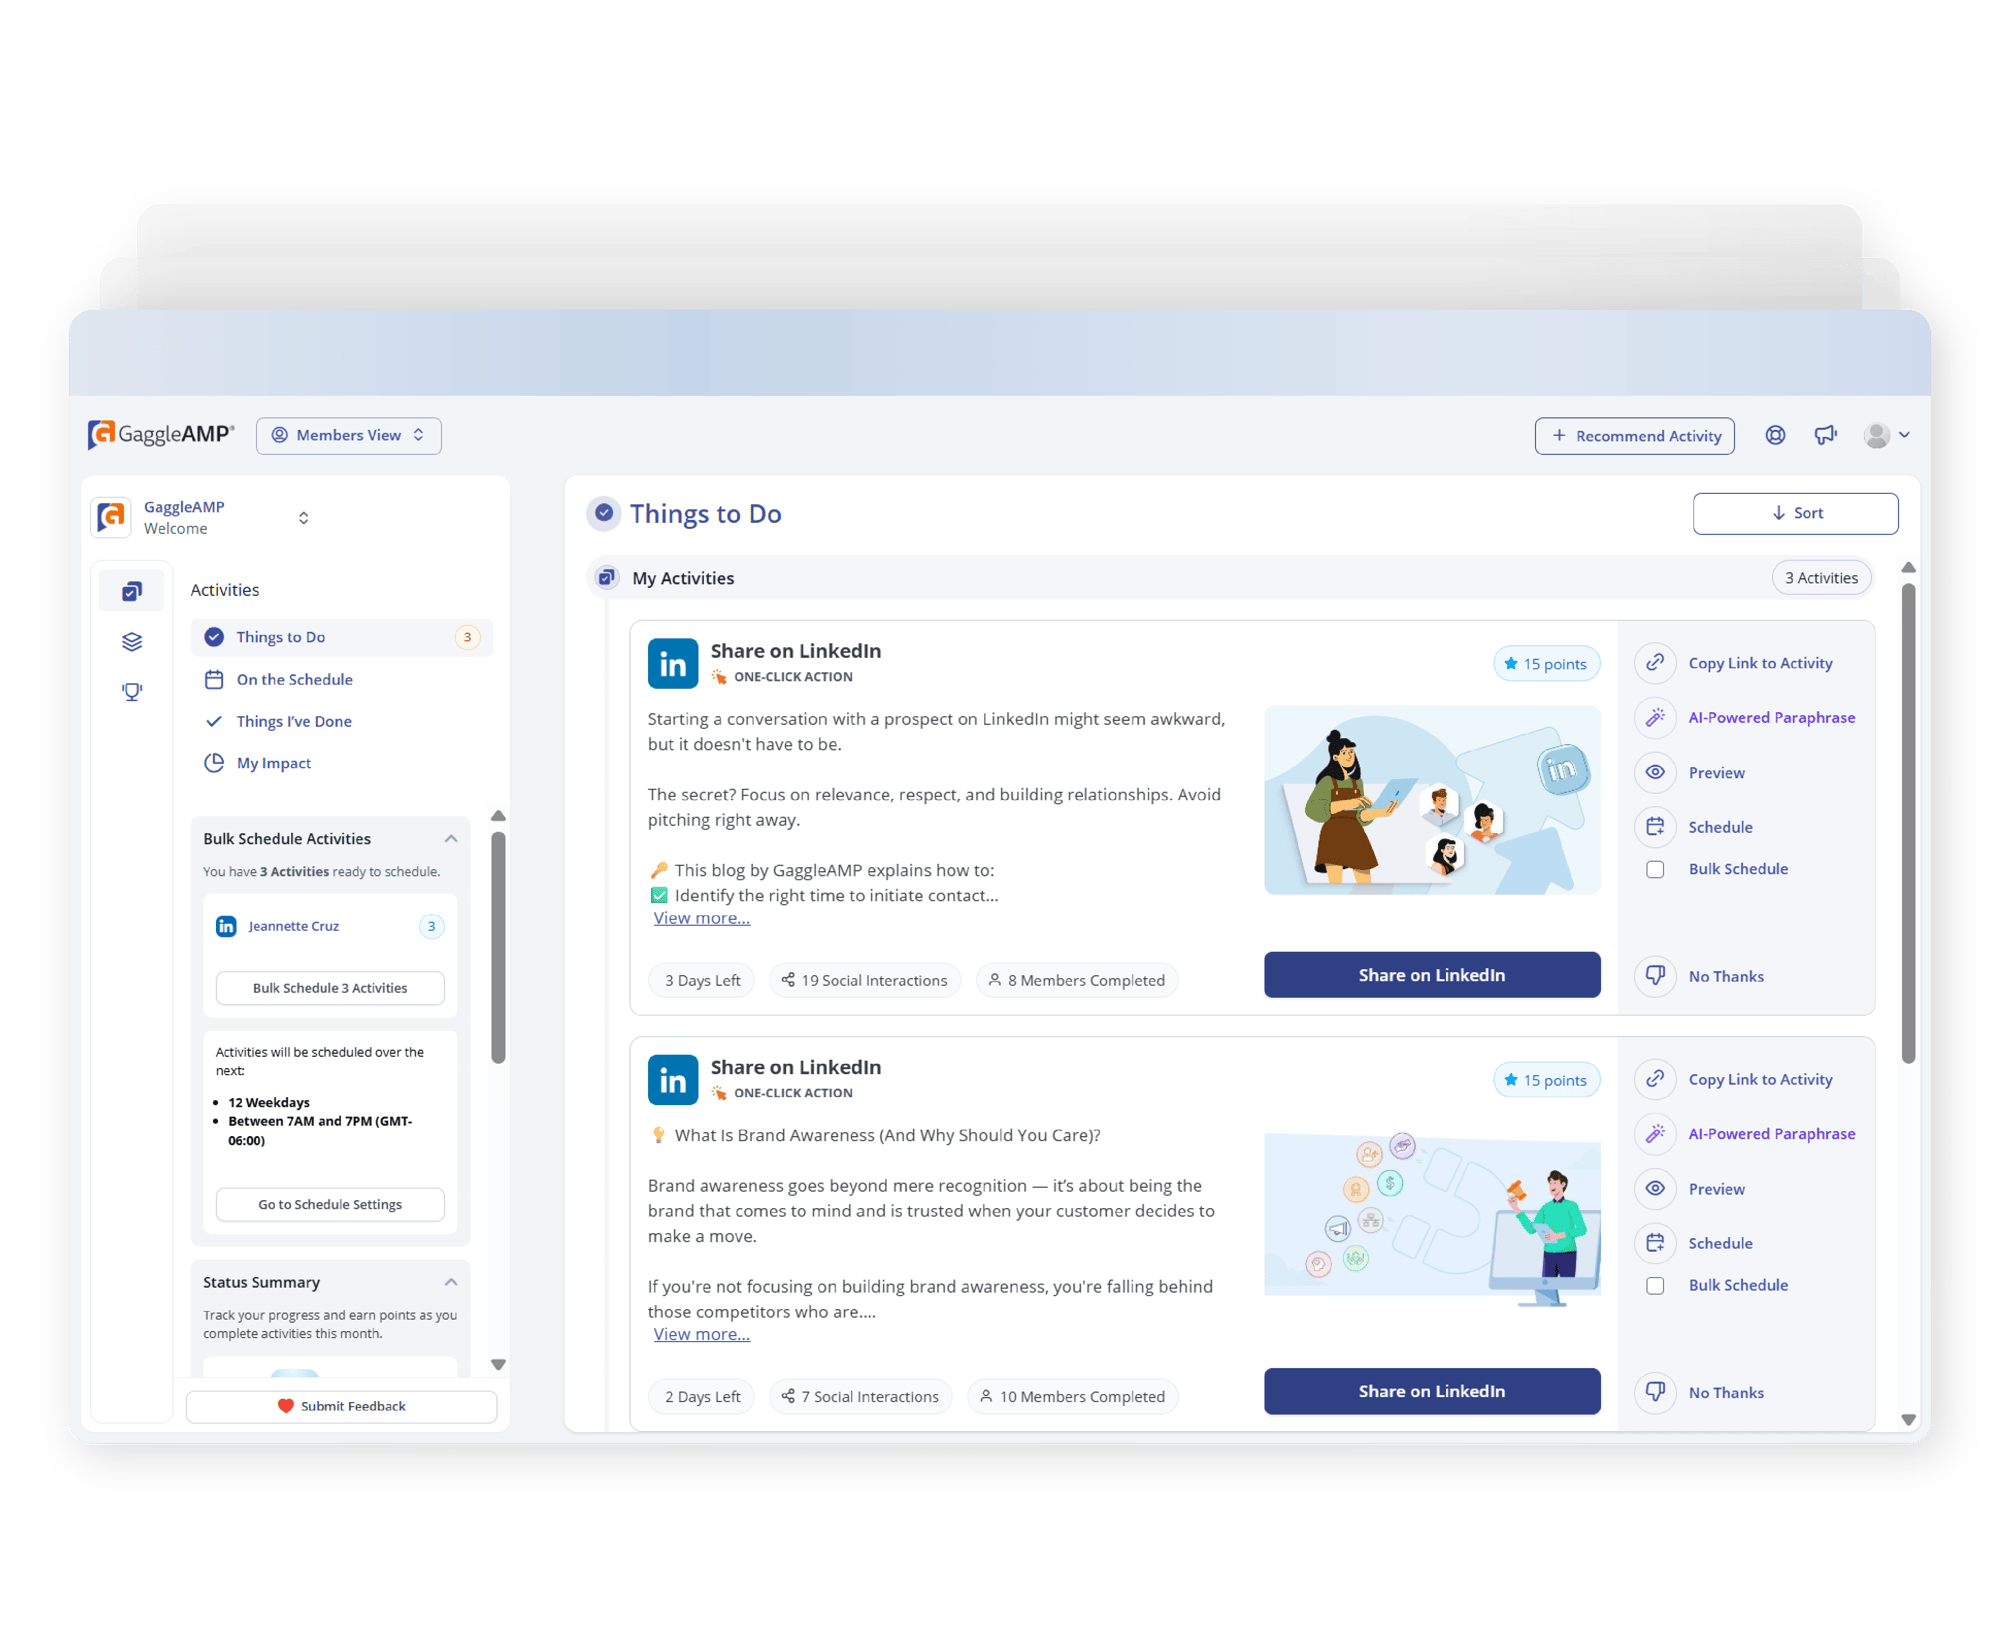Check Bulk Schedule box on second activity
2000x1648 pixels.
(1655, 1286)
